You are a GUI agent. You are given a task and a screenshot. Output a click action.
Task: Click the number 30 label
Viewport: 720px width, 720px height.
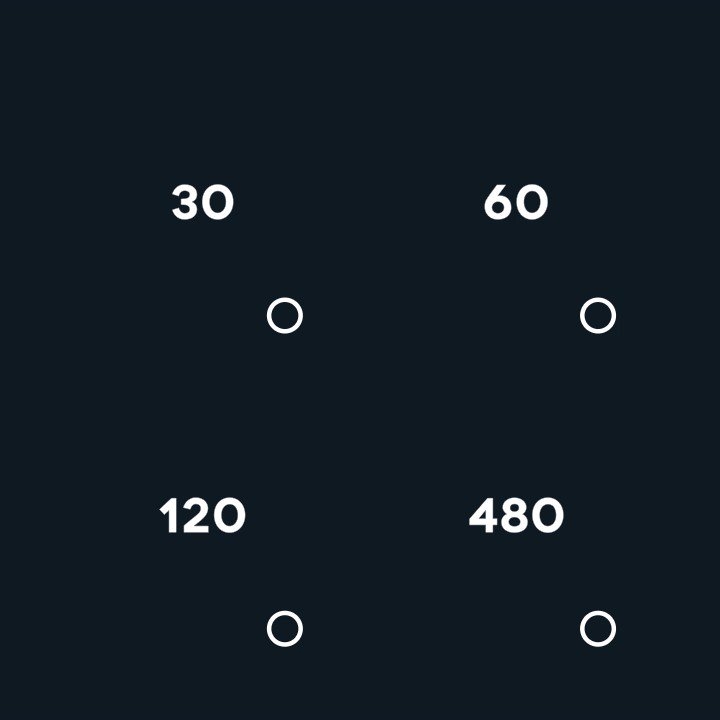(x=203, y=203)
